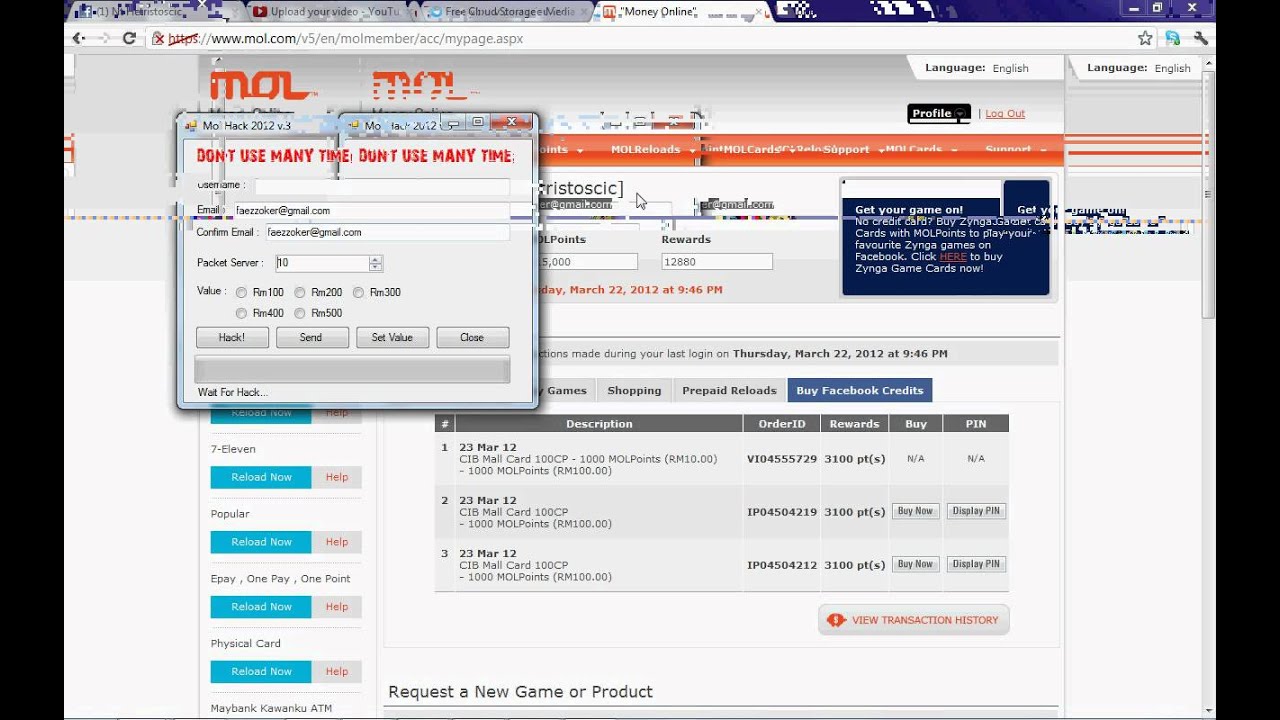
Task: Click Reload Now under 7-Eleven
Action: [x=261, y=477]
